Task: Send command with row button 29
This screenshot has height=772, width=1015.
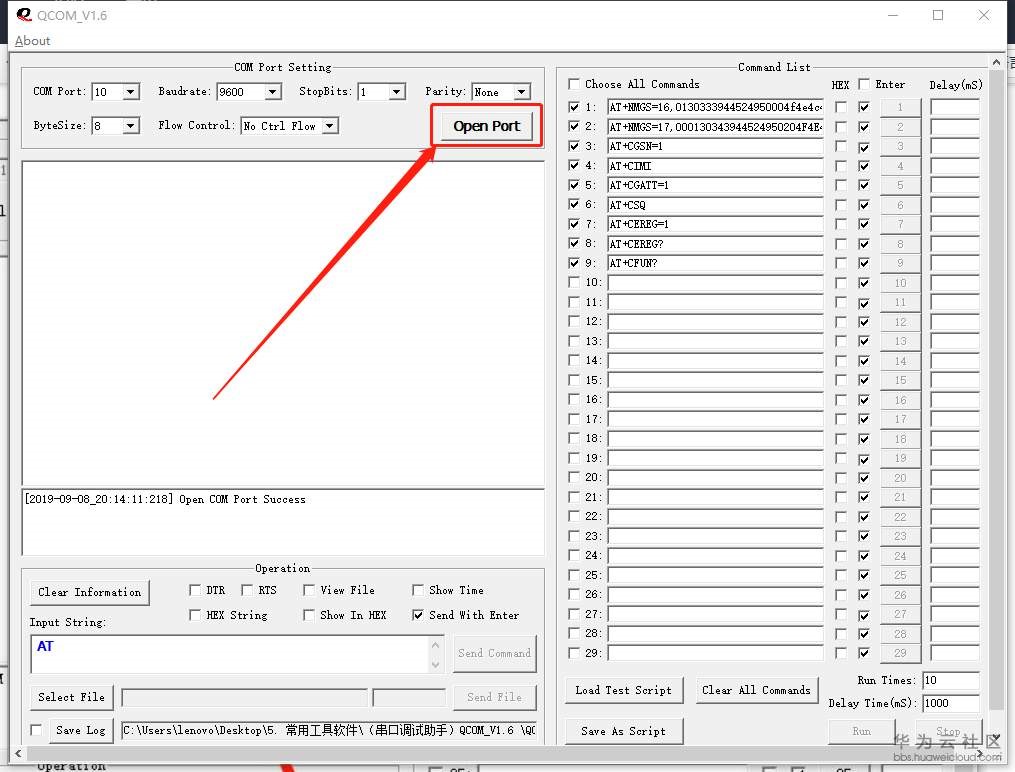Action: 900,653
